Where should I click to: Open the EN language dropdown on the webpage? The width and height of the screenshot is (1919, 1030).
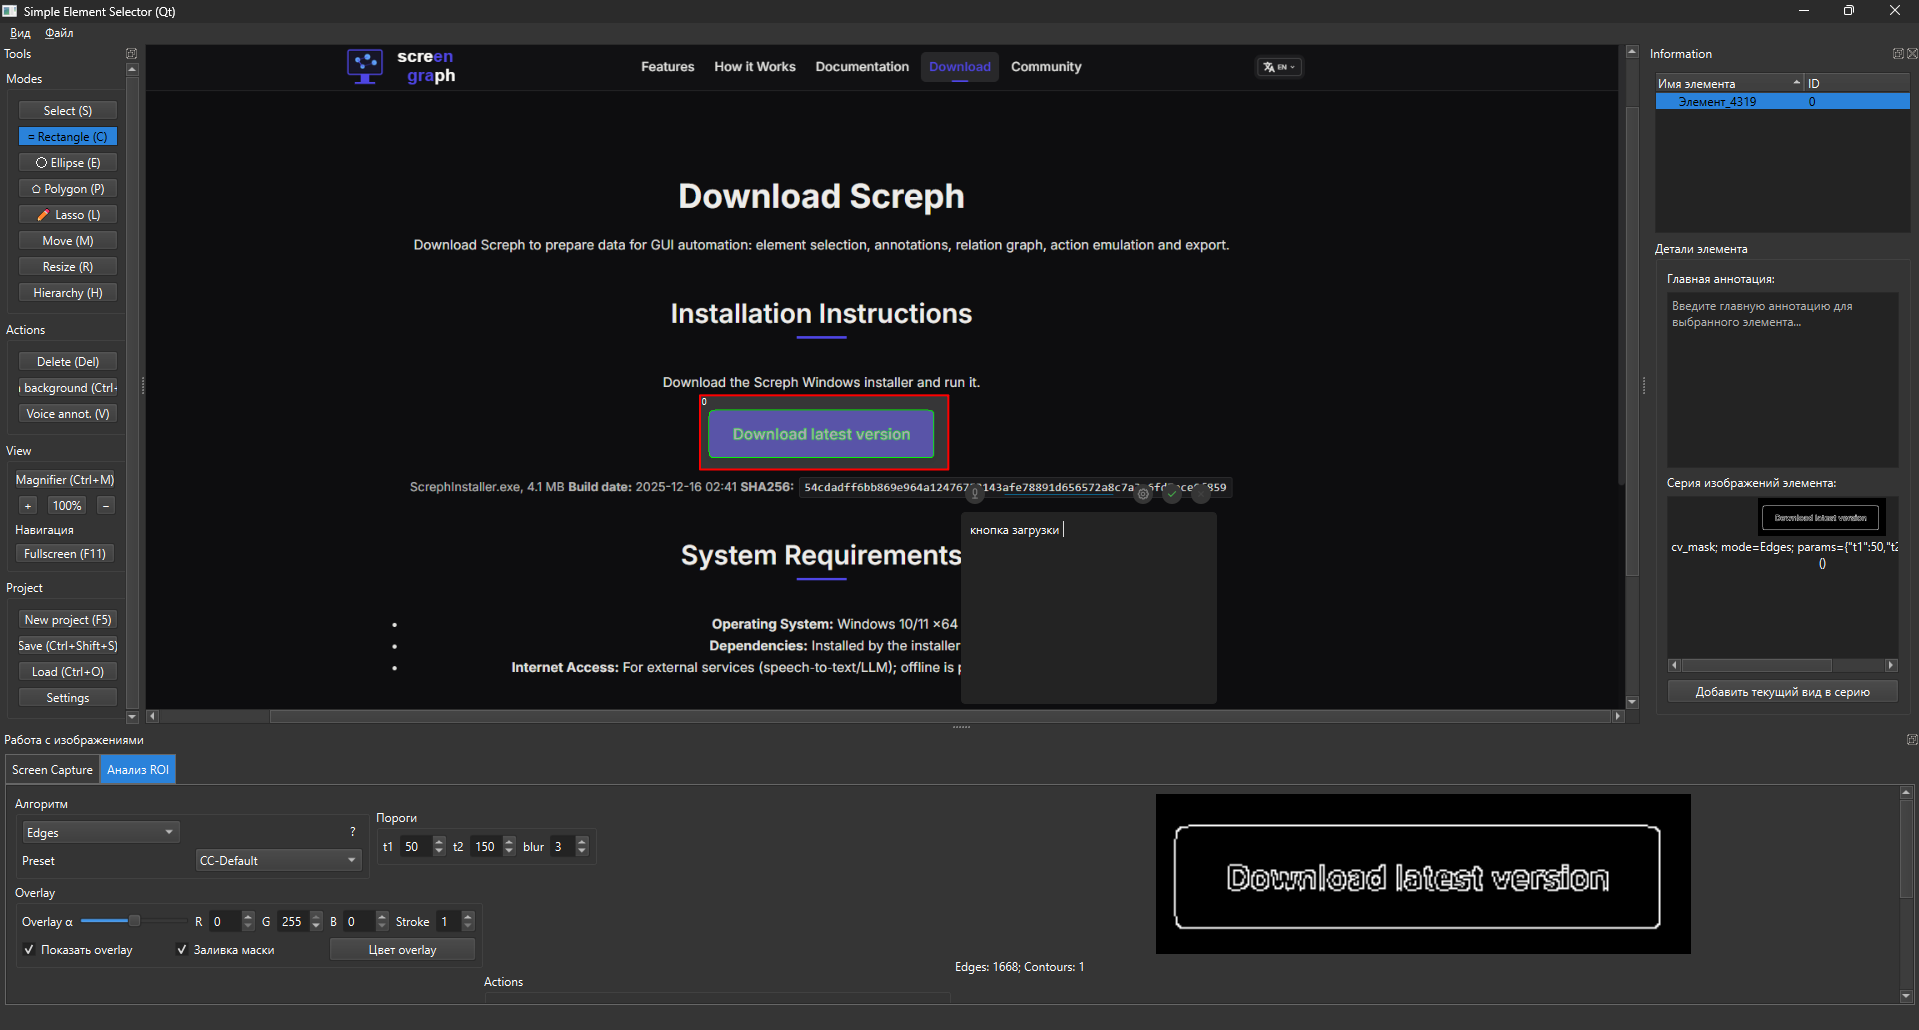point(1279,66)
